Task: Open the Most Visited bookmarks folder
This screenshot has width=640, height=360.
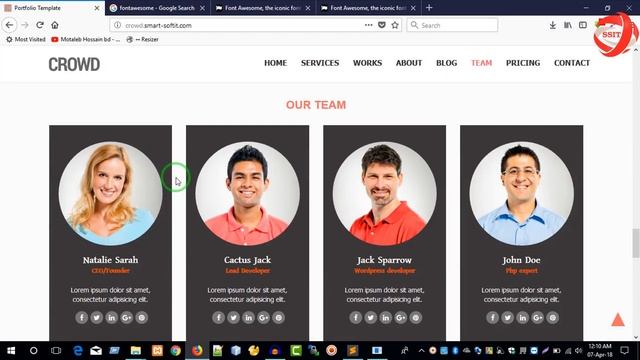Action: pyautogui.click(x=25, y=39)
